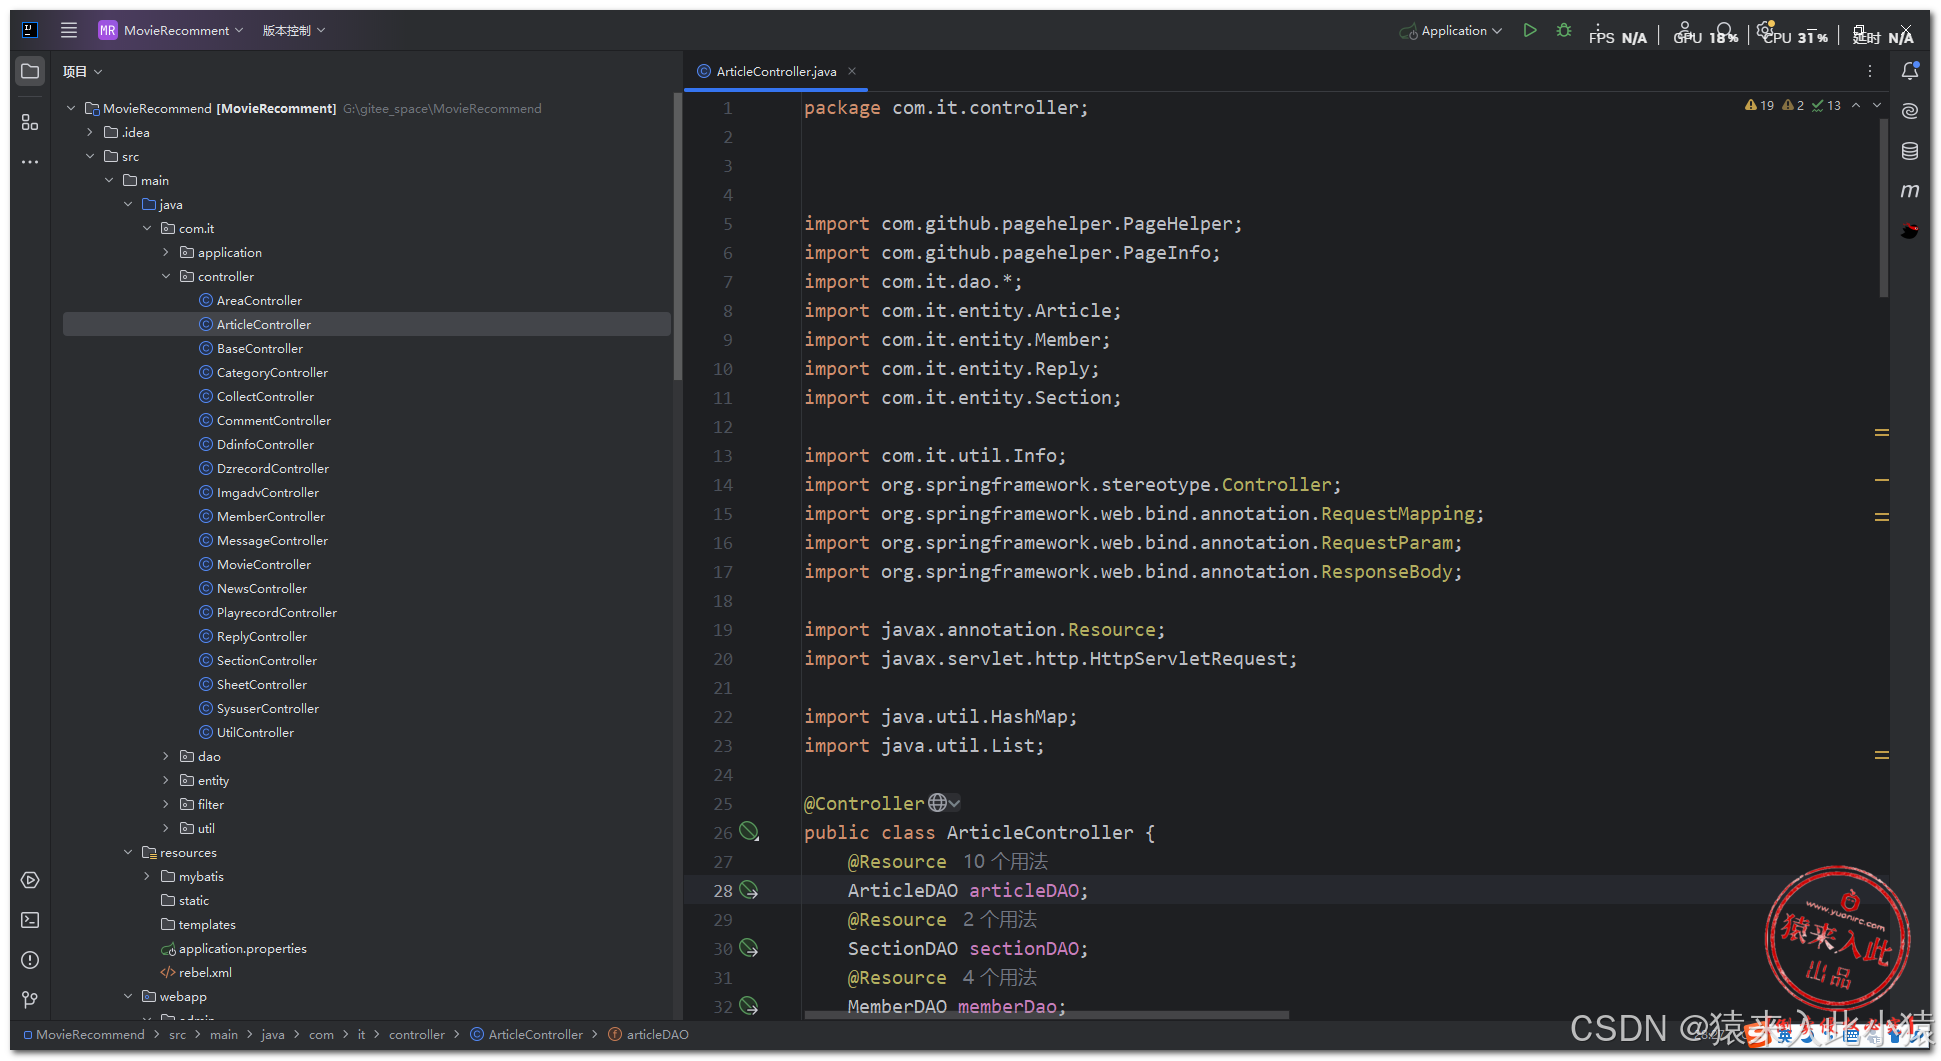The height and width of the screenshot is (1061, 1941).
Task: Debug the Application configuration
Action: 1564,30
